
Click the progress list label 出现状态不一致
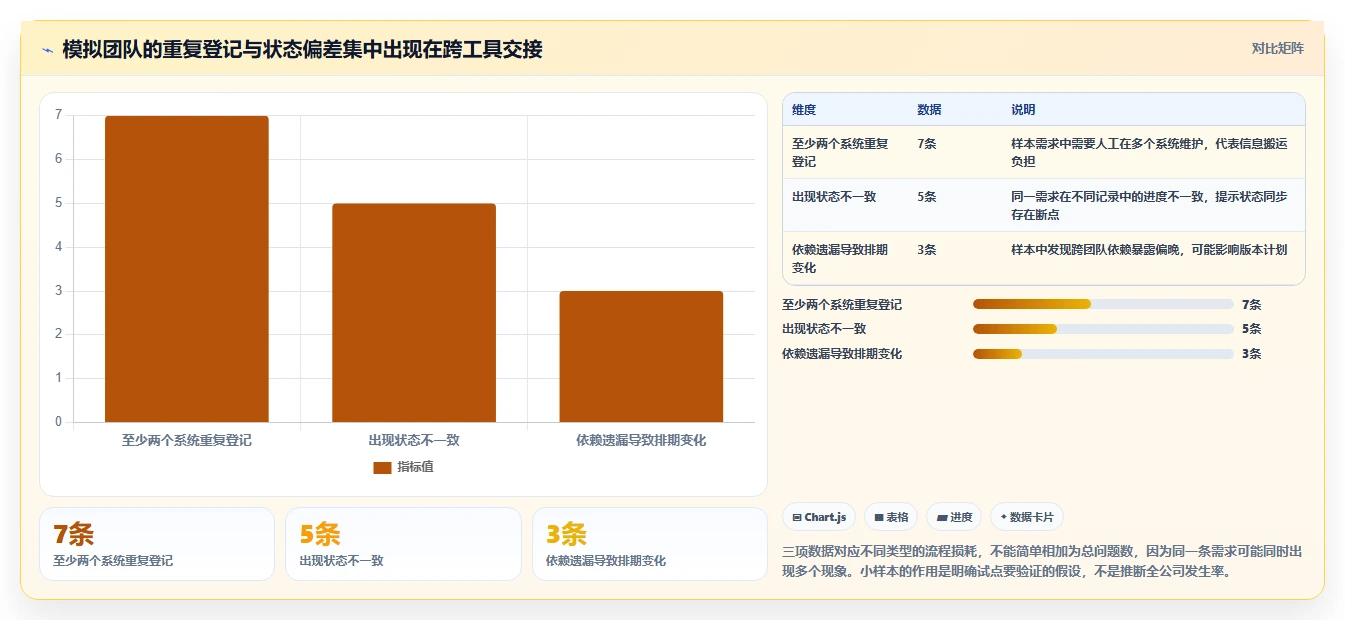click(x=824, y=329)
